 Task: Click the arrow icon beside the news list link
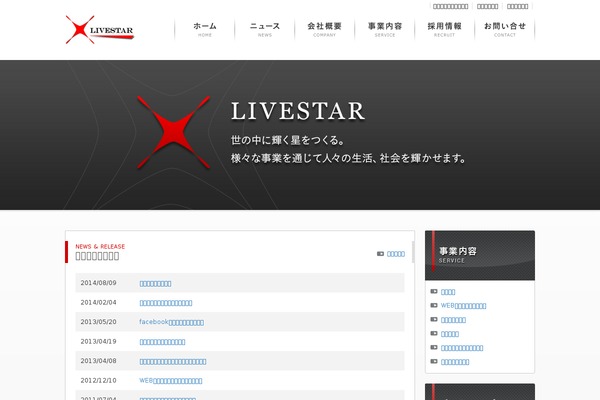tap(380, 254)
